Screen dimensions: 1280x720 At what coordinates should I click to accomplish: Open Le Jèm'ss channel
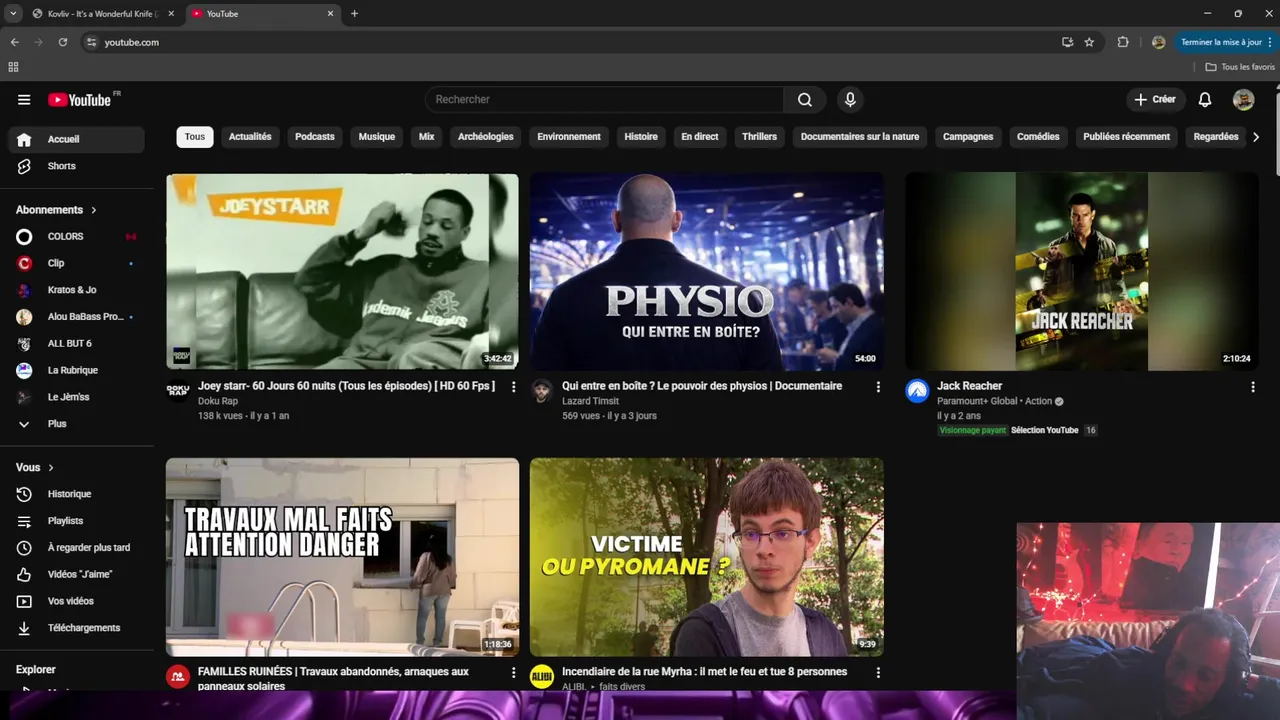[76, 397]
